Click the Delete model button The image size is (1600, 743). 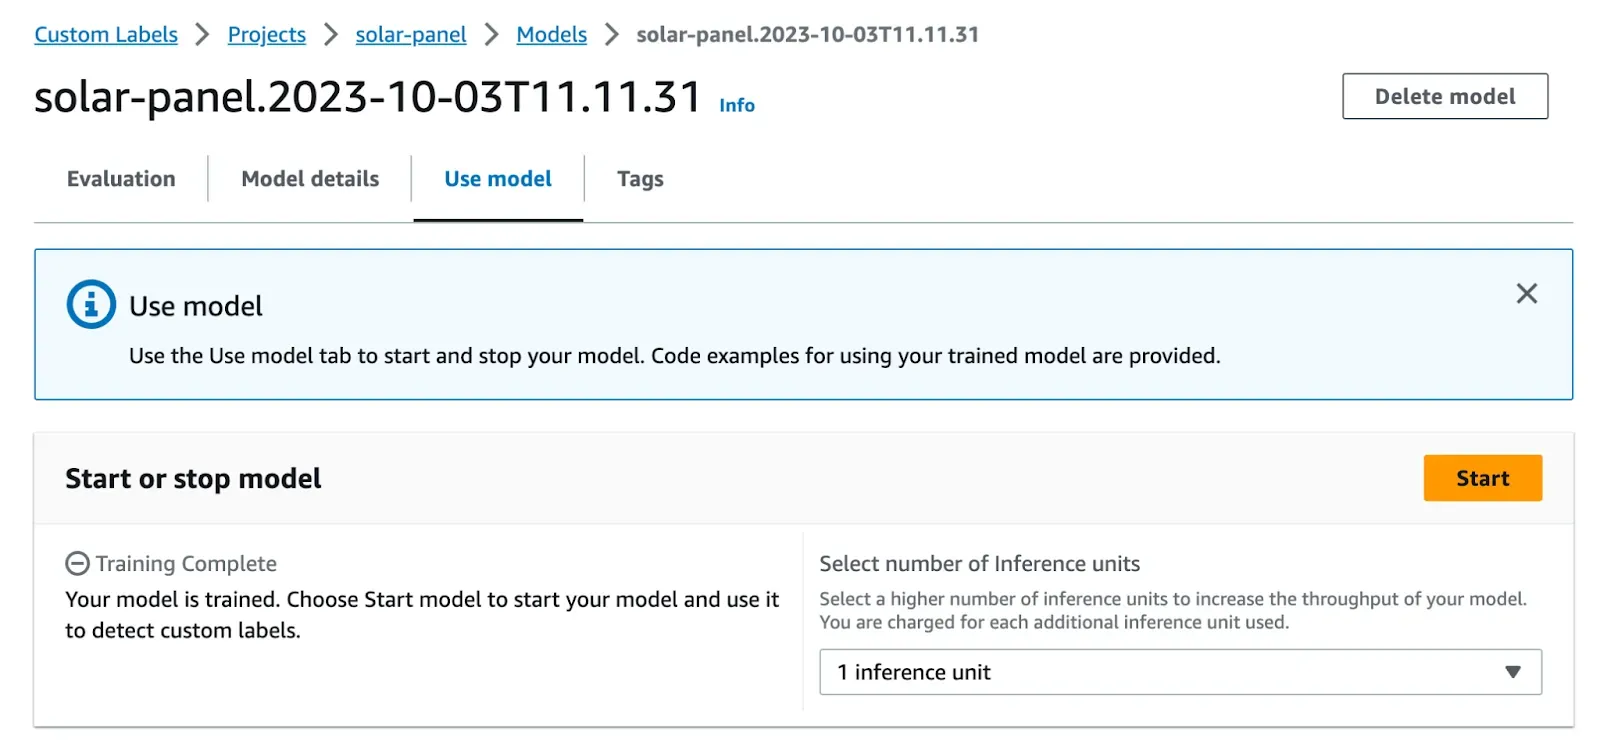tap(1445, 96)
